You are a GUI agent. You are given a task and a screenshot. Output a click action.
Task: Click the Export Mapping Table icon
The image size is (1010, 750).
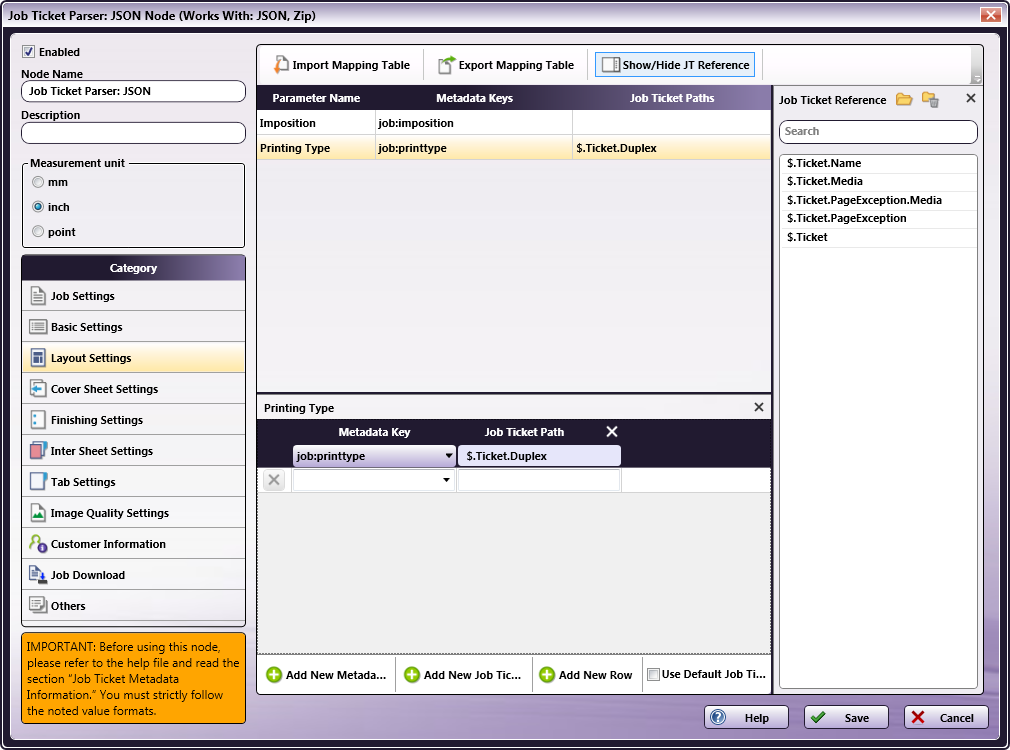(447, 65)
